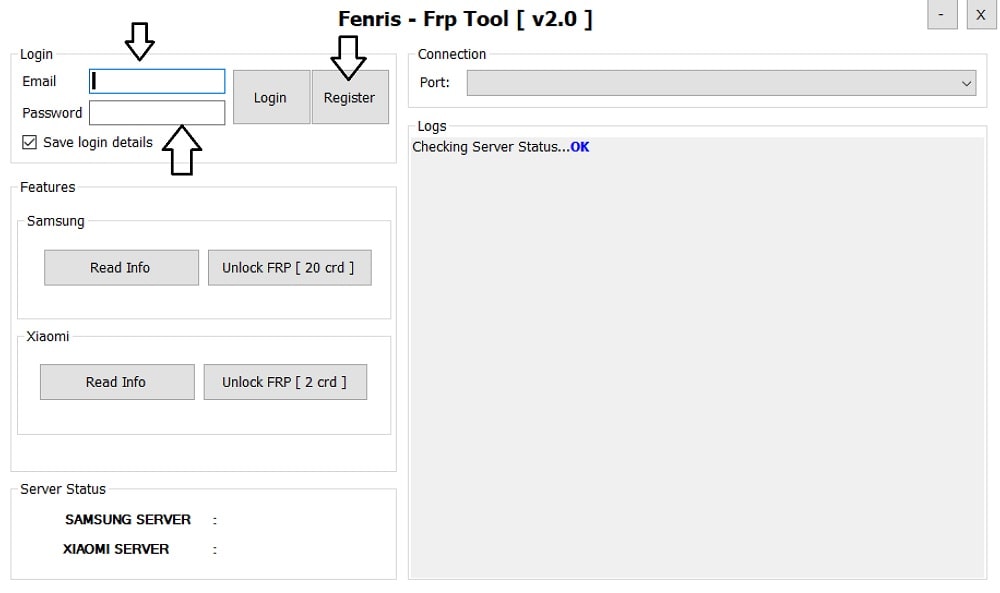
Task: Close the Fenris Frp Tool window
Action: tap(981, 15)
